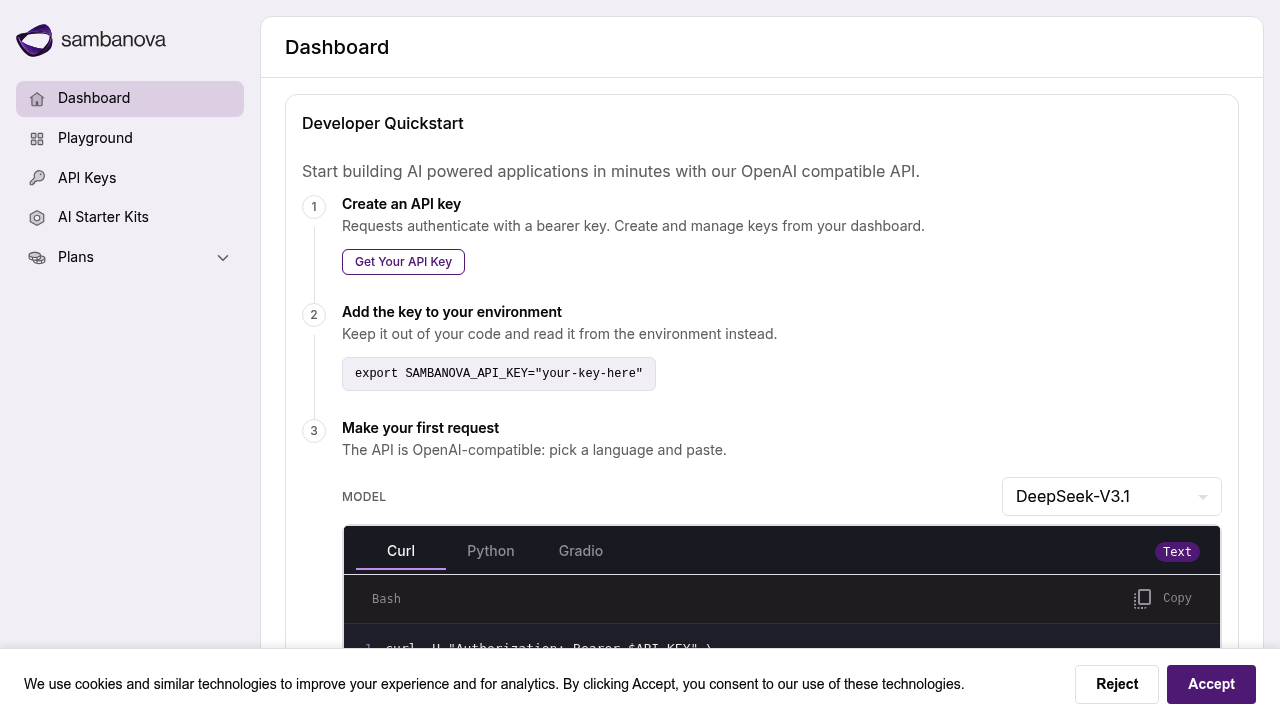Open Playground from the sidebar

(130, 138)
